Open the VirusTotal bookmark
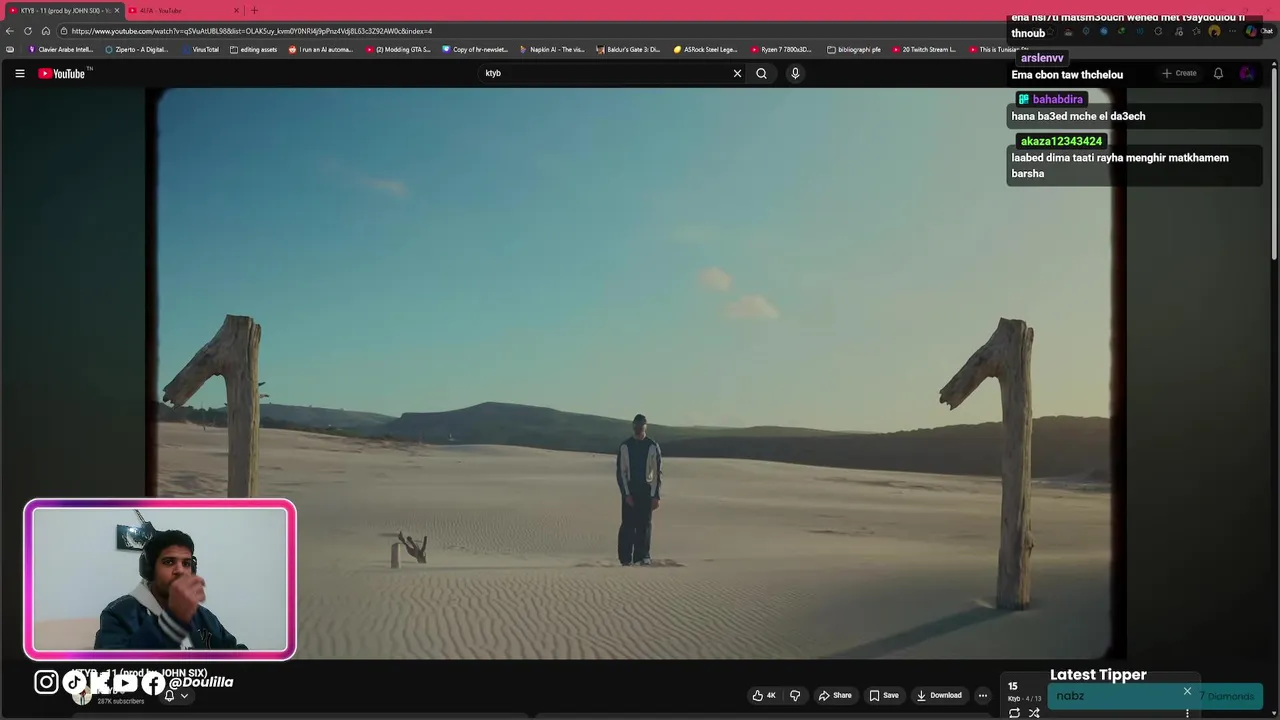The image size is (1280, 720). [x=200, y=49]
